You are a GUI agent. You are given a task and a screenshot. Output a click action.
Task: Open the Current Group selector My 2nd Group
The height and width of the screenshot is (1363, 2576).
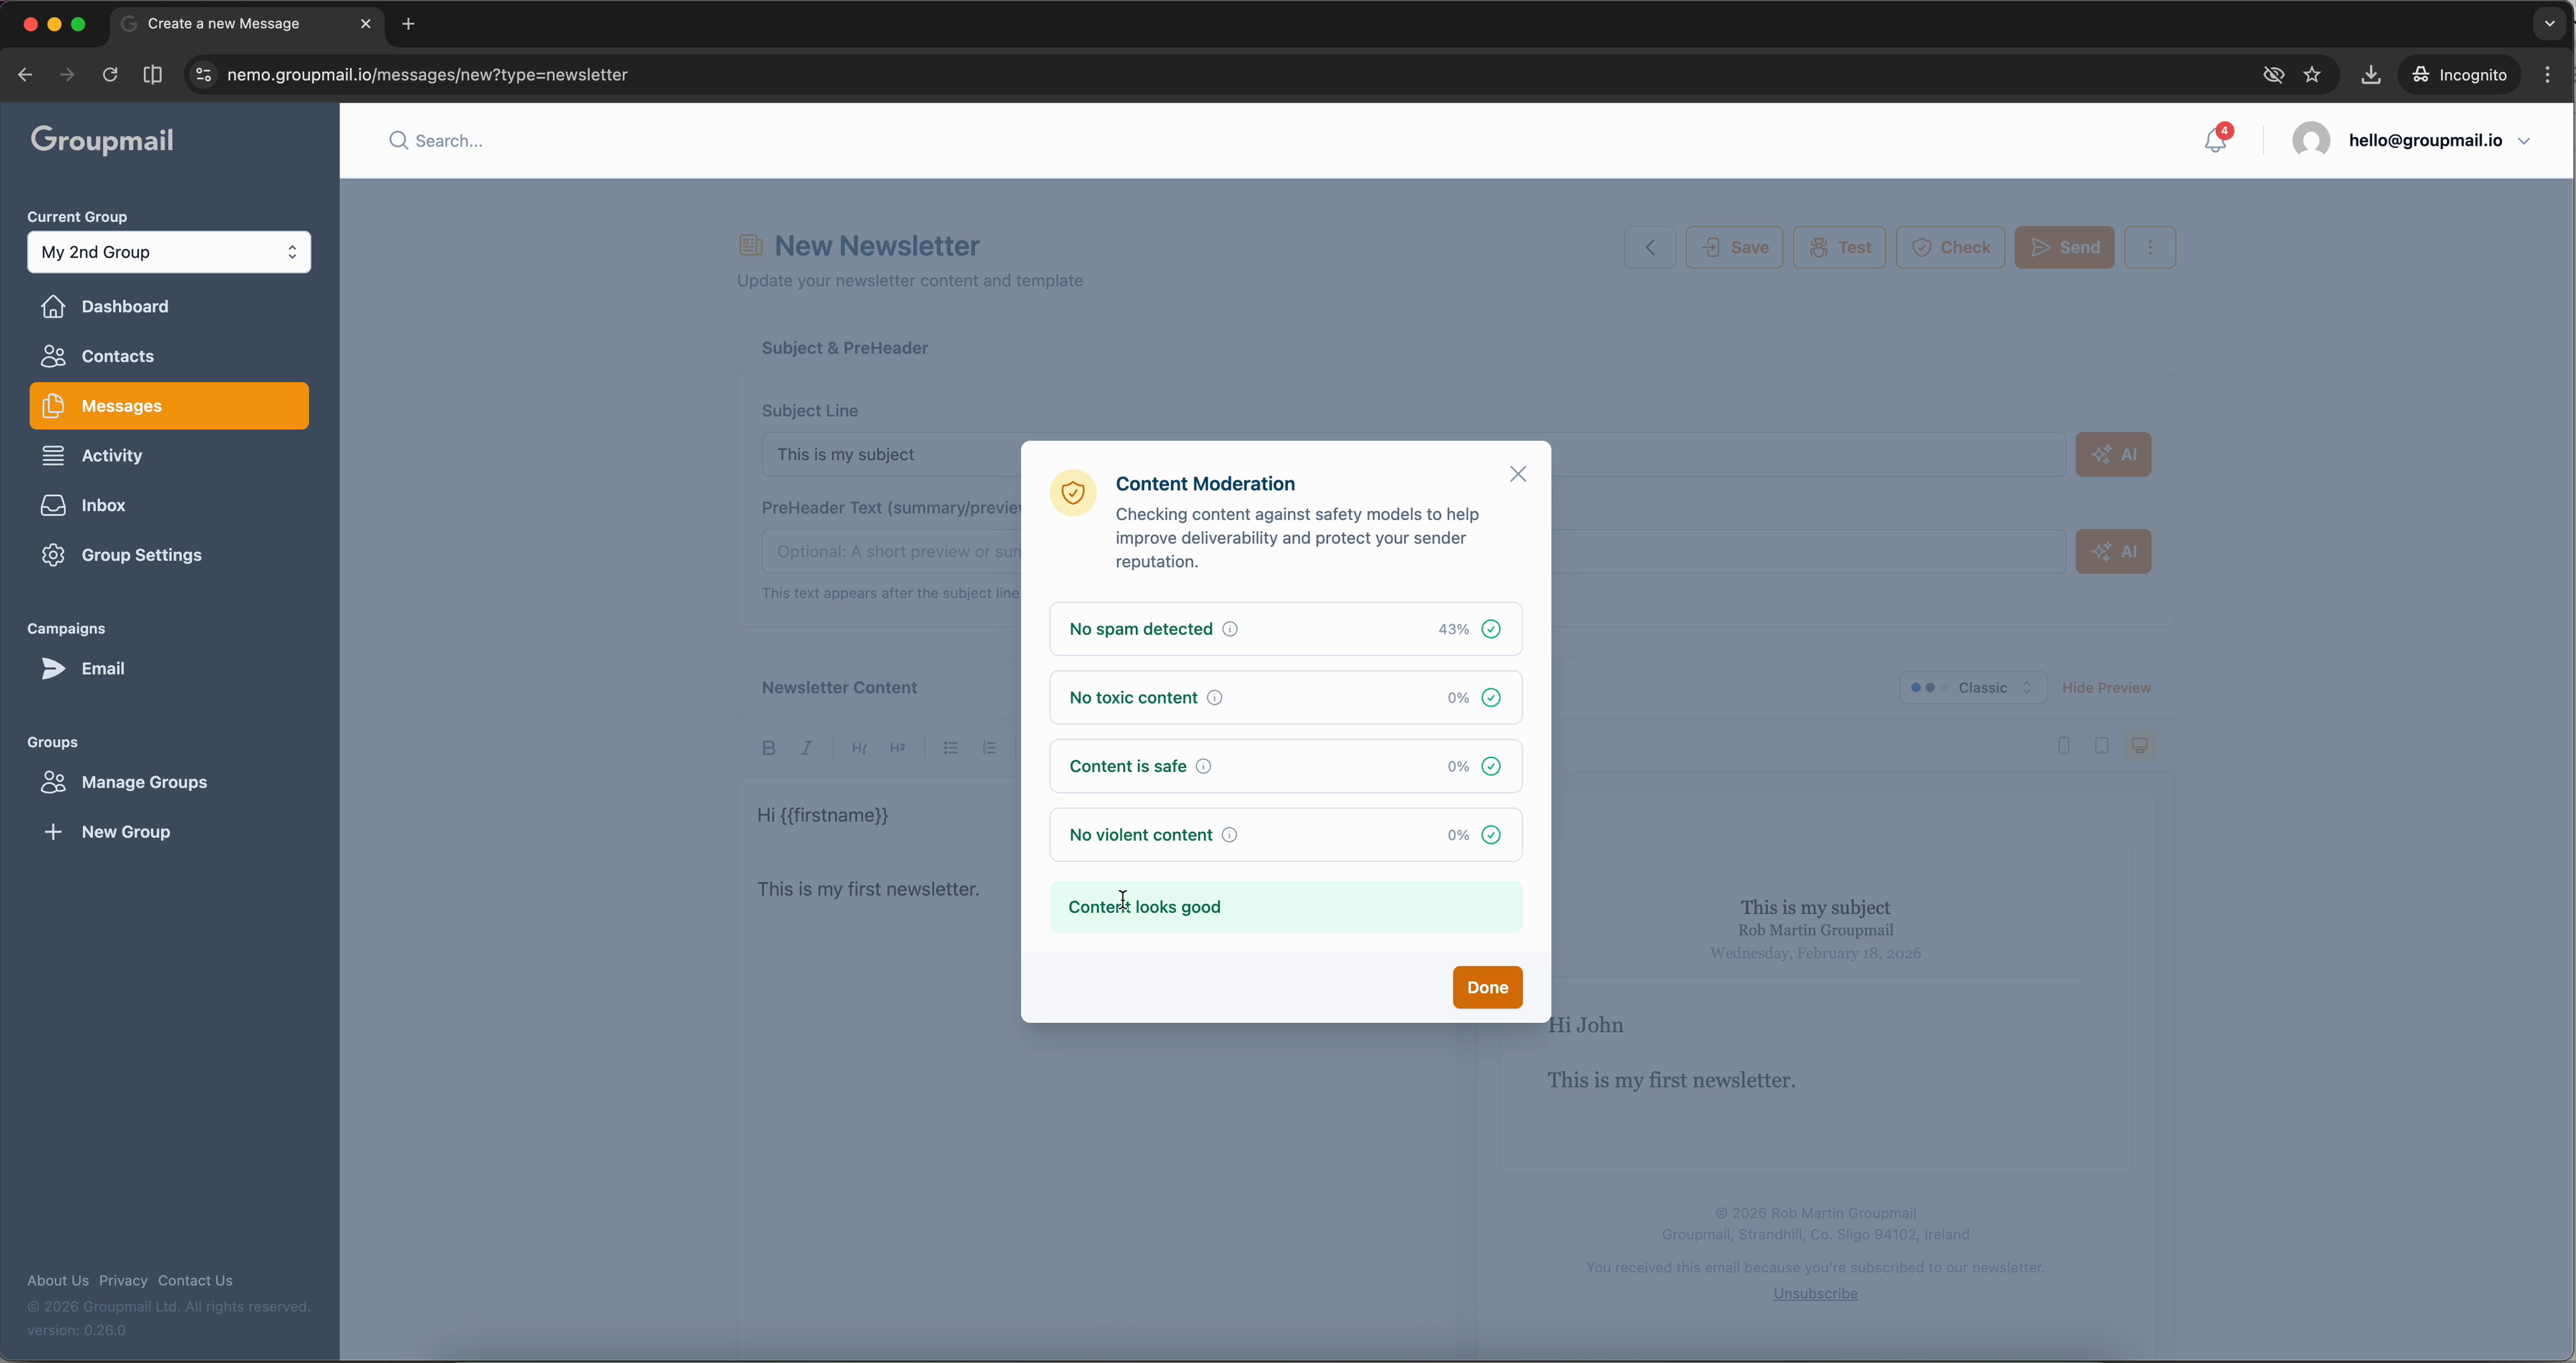point(169,252)
